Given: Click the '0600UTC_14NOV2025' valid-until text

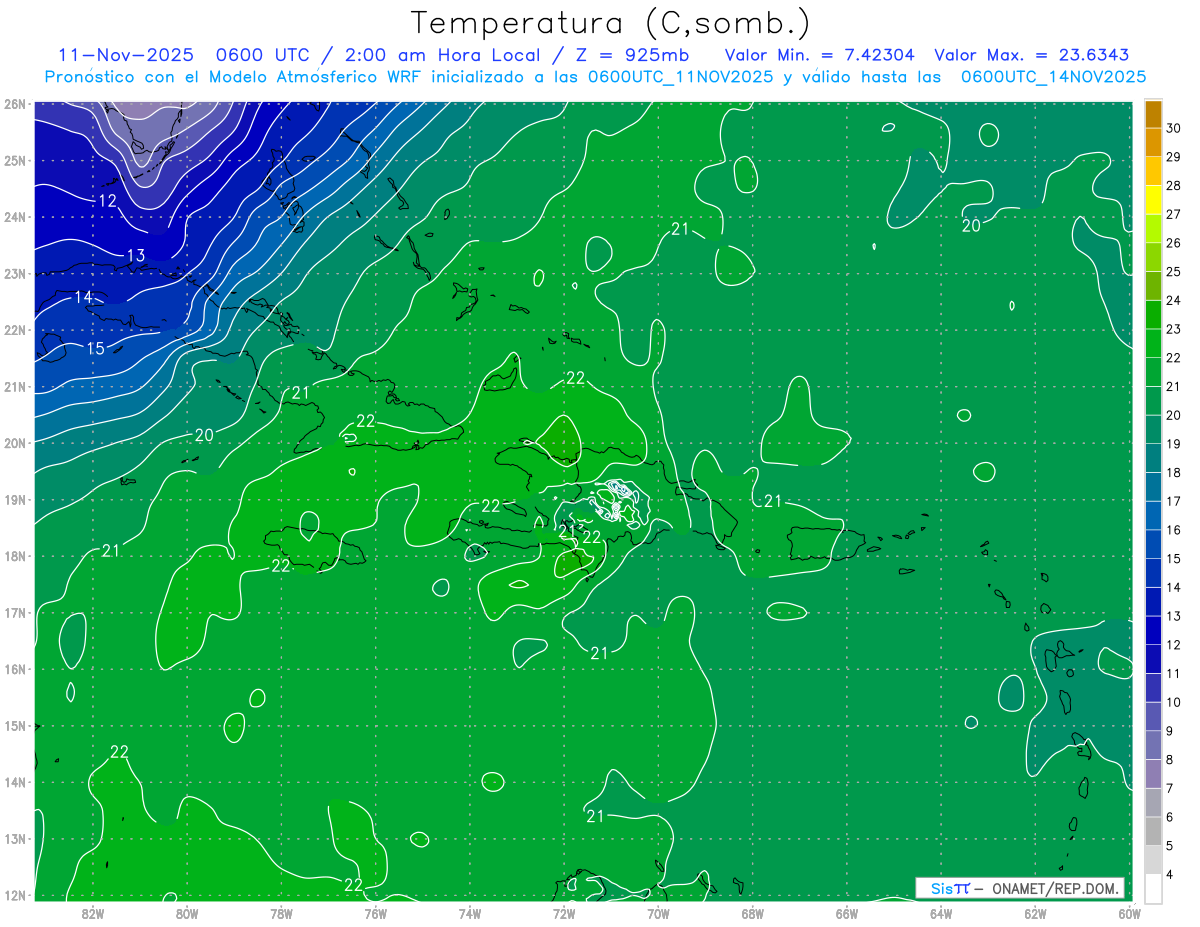Looking at the screenshot, I should (1053, 77).
